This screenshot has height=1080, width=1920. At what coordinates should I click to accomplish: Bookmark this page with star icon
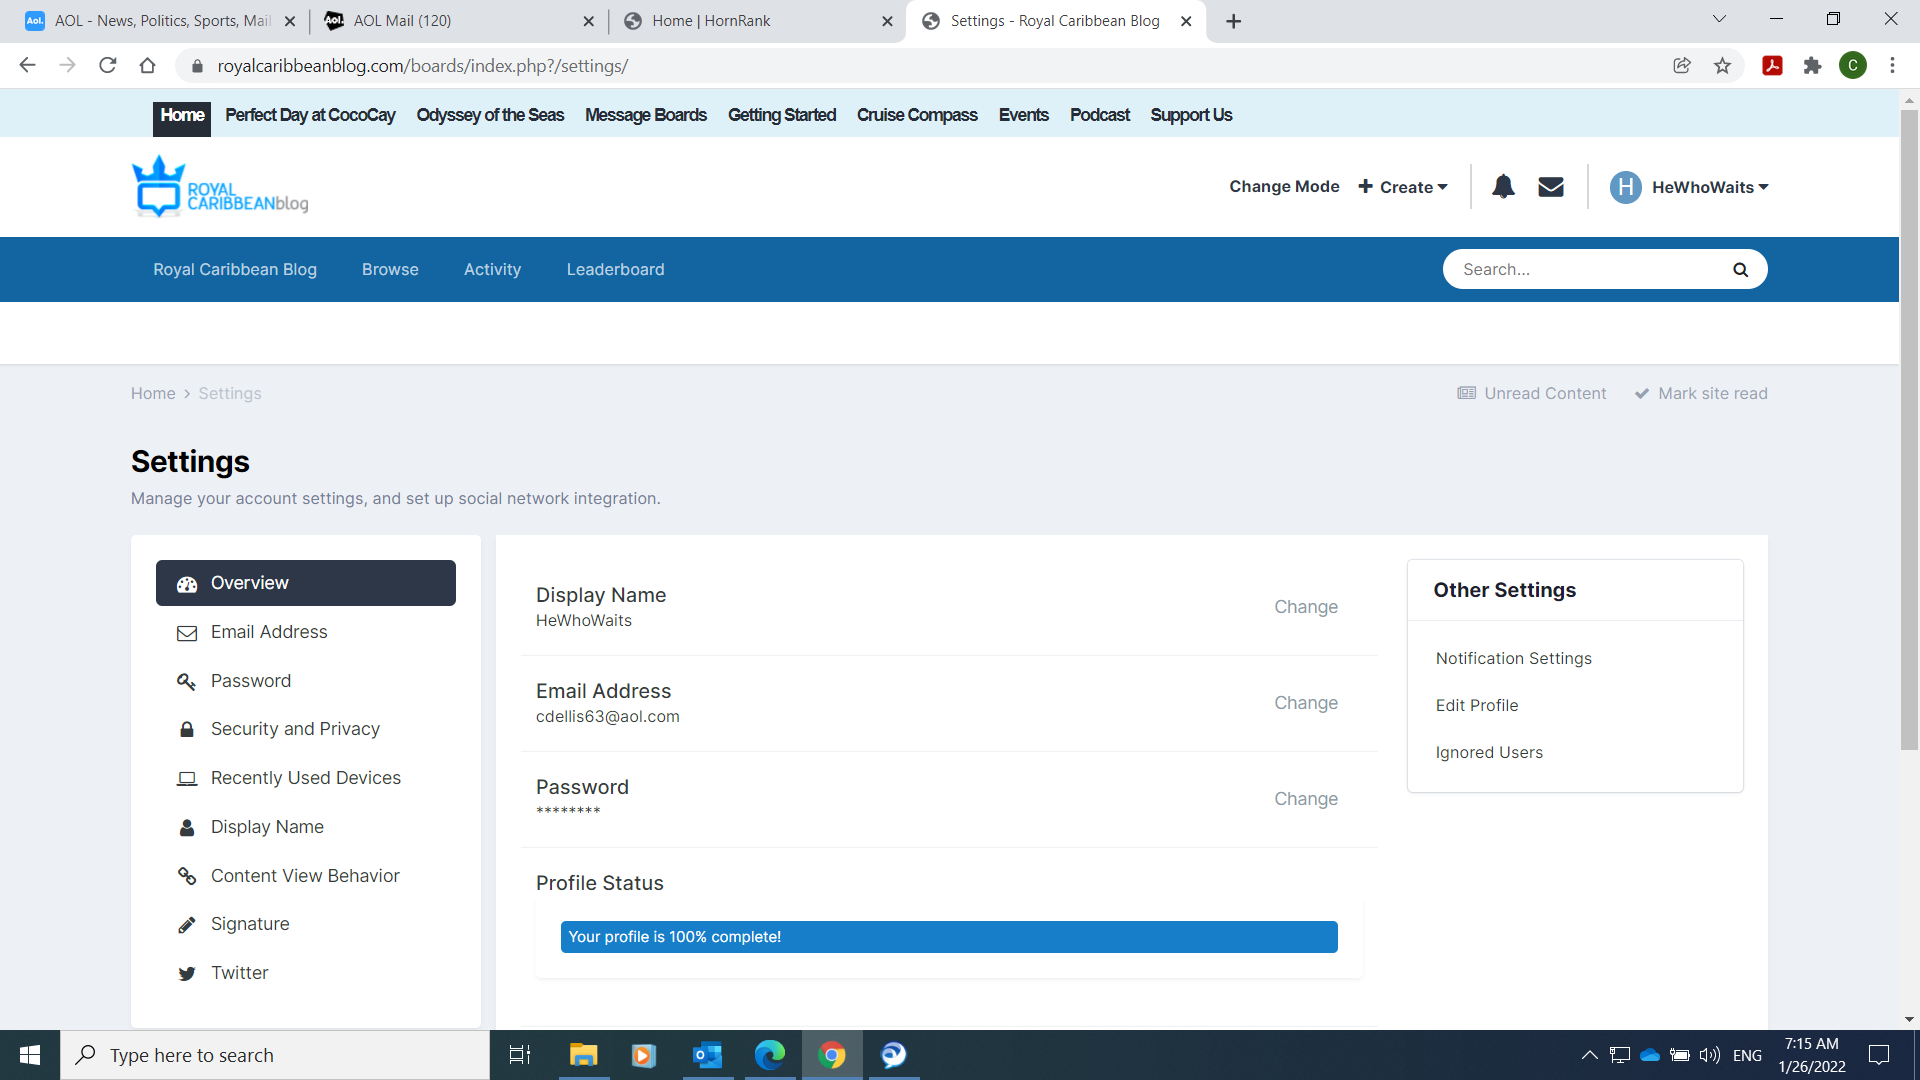click(1722, 66)
